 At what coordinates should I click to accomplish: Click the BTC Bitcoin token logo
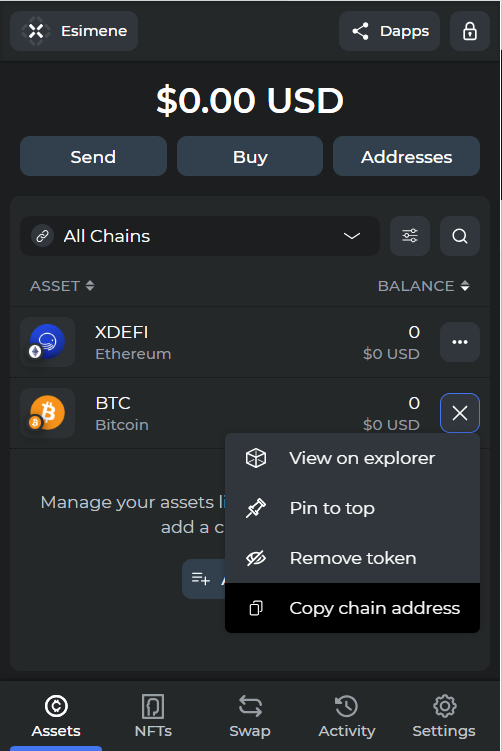point(47,413)
